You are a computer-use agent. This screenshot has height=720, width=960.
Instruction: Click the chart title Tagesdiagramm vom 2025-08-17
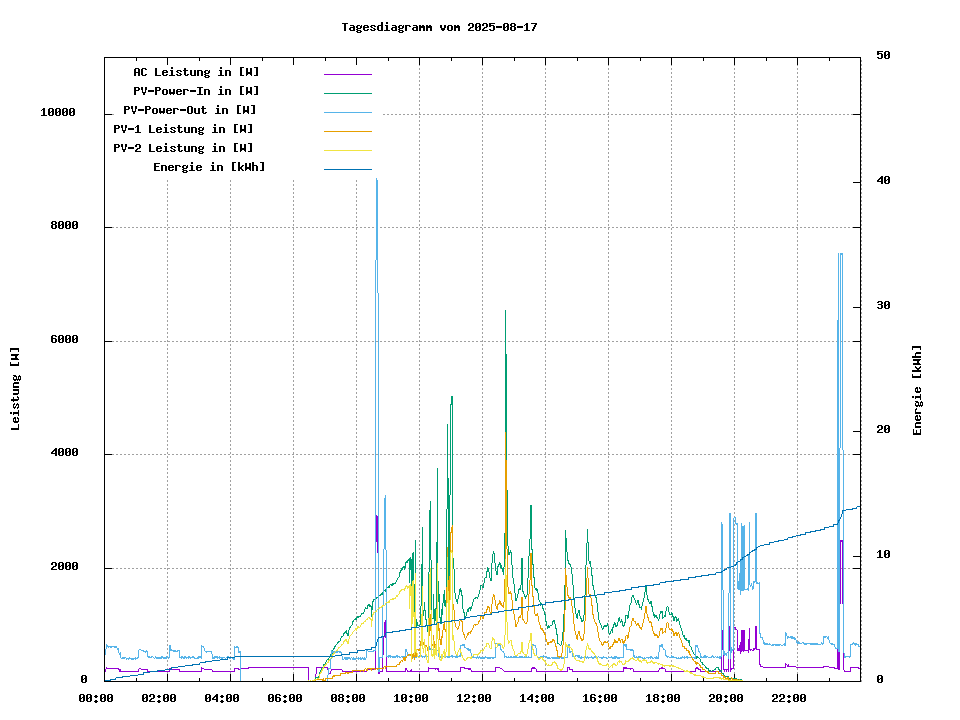tap(439, 28)
